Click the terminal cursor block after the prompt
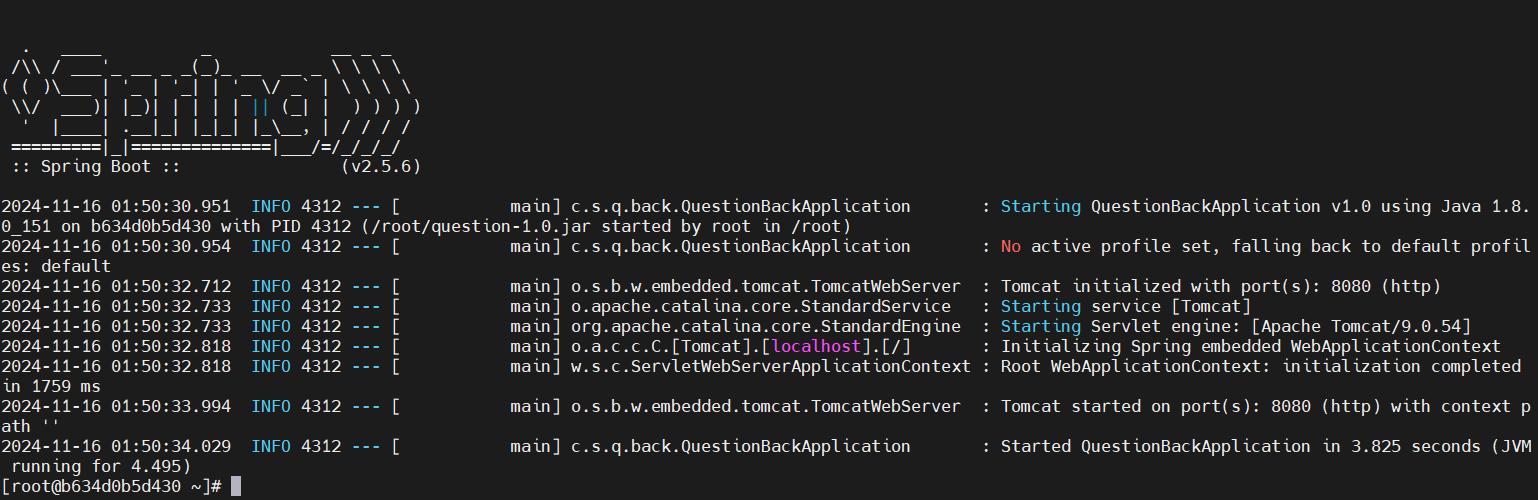Viewport: 1538px width, 500px height. (x=236, y=487)
